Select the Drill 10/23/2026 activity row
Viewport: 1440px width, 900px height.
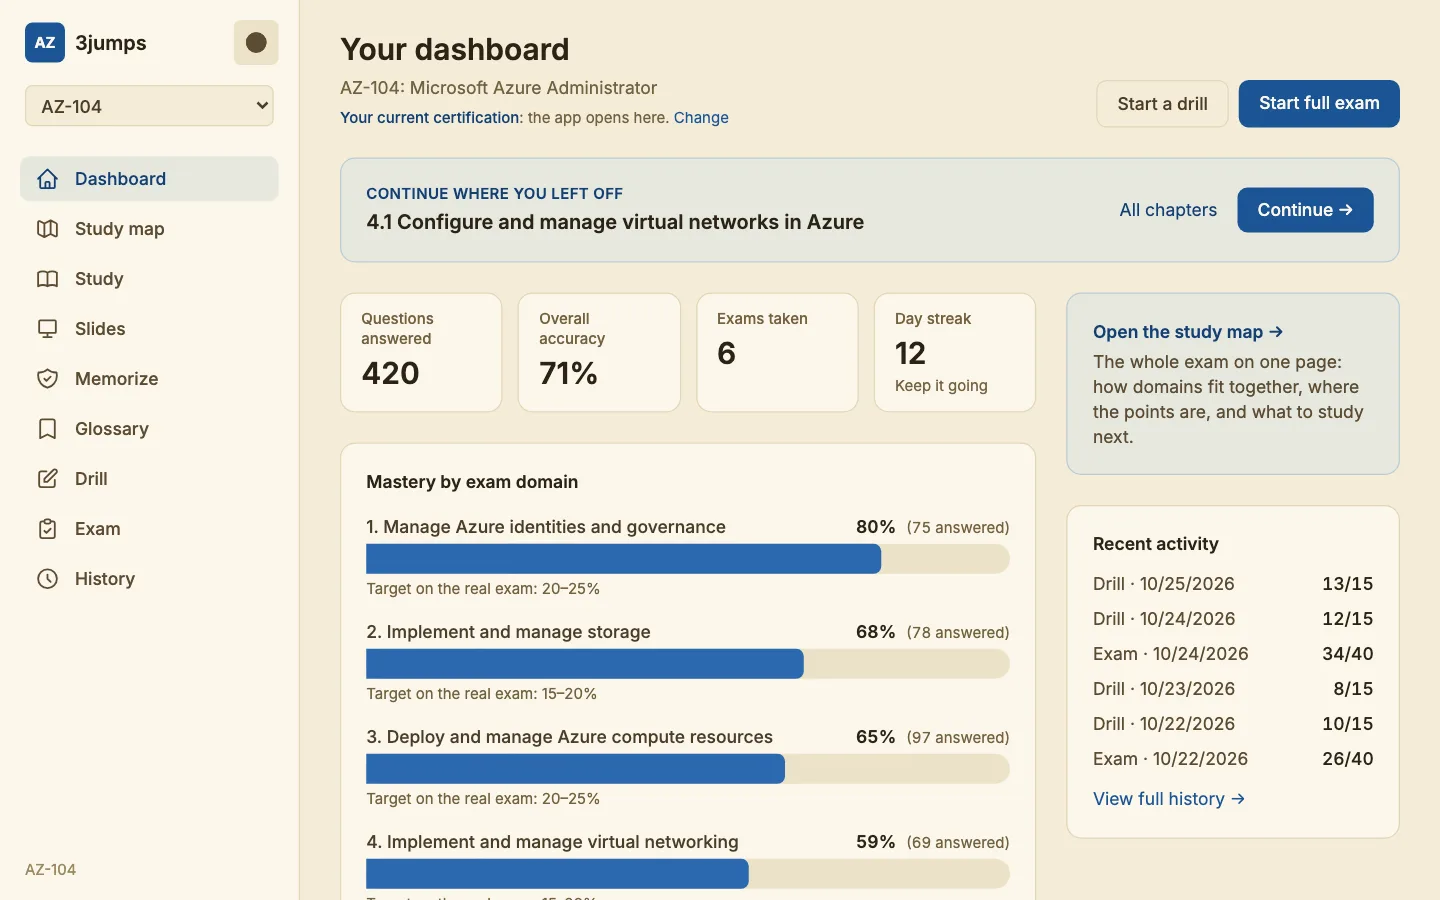click(x=1233, y=689)
